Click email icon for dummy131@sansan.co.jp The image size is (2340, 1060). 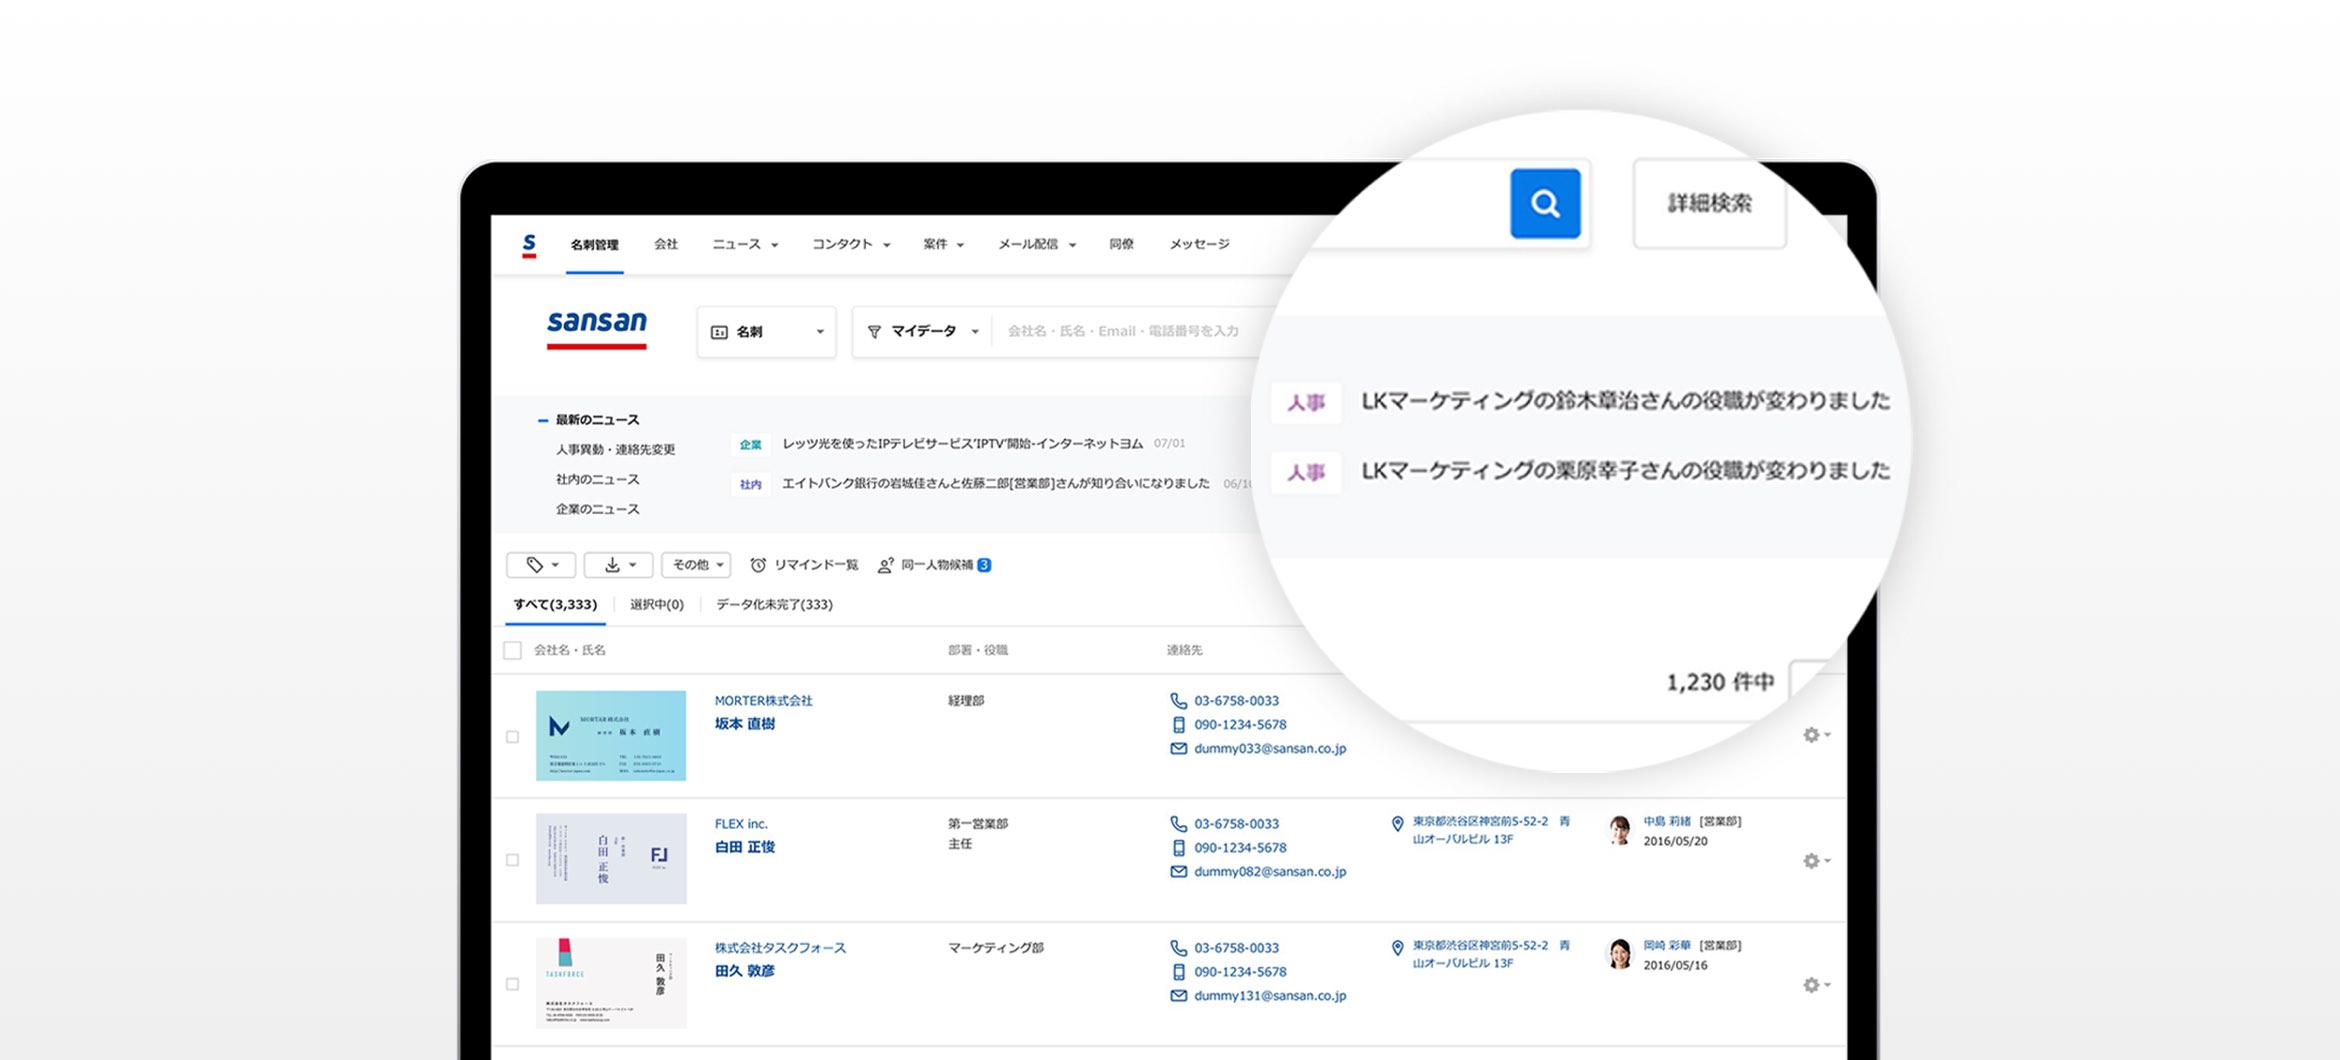tap(1178, 996)
